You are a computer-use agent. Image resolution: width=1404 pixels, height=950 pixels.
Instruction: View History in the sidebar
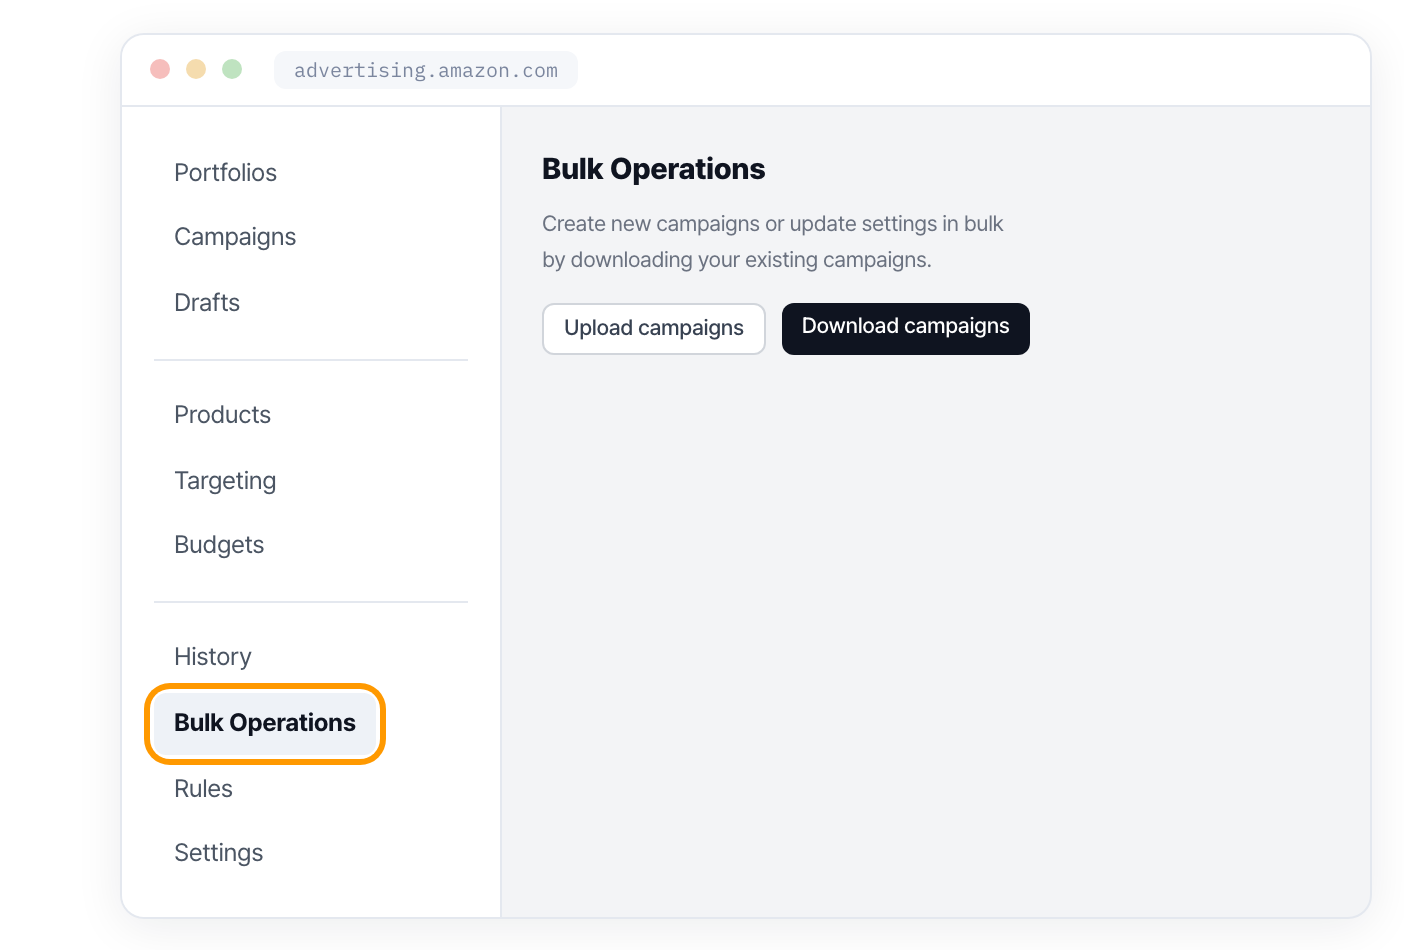tap(212, 656)
